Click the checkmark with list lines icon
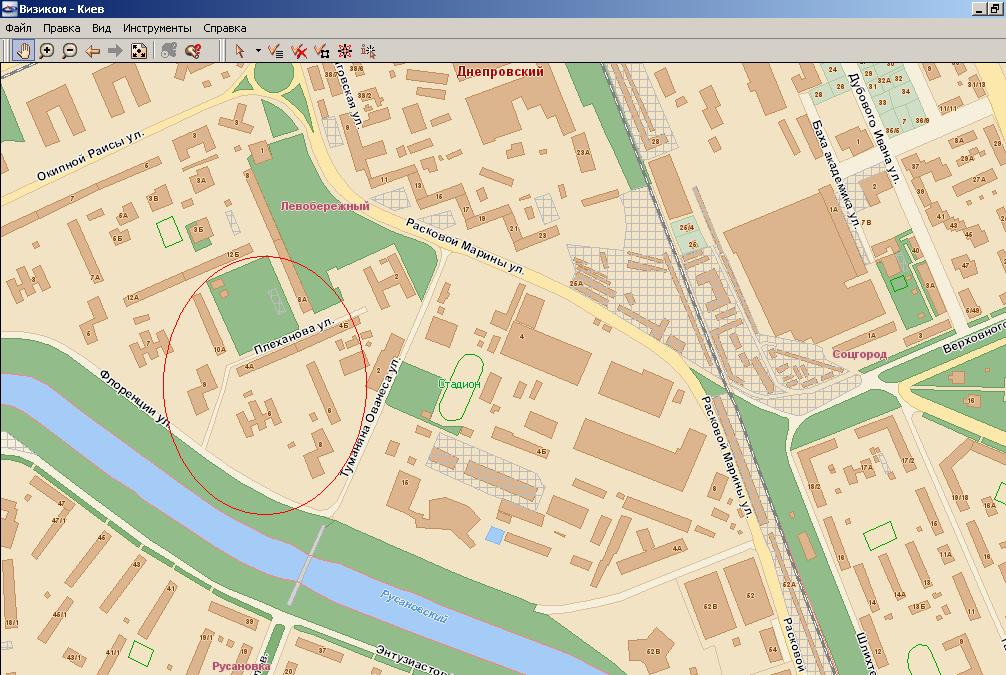Screen dimensions: 1006x675 [276, 50]
